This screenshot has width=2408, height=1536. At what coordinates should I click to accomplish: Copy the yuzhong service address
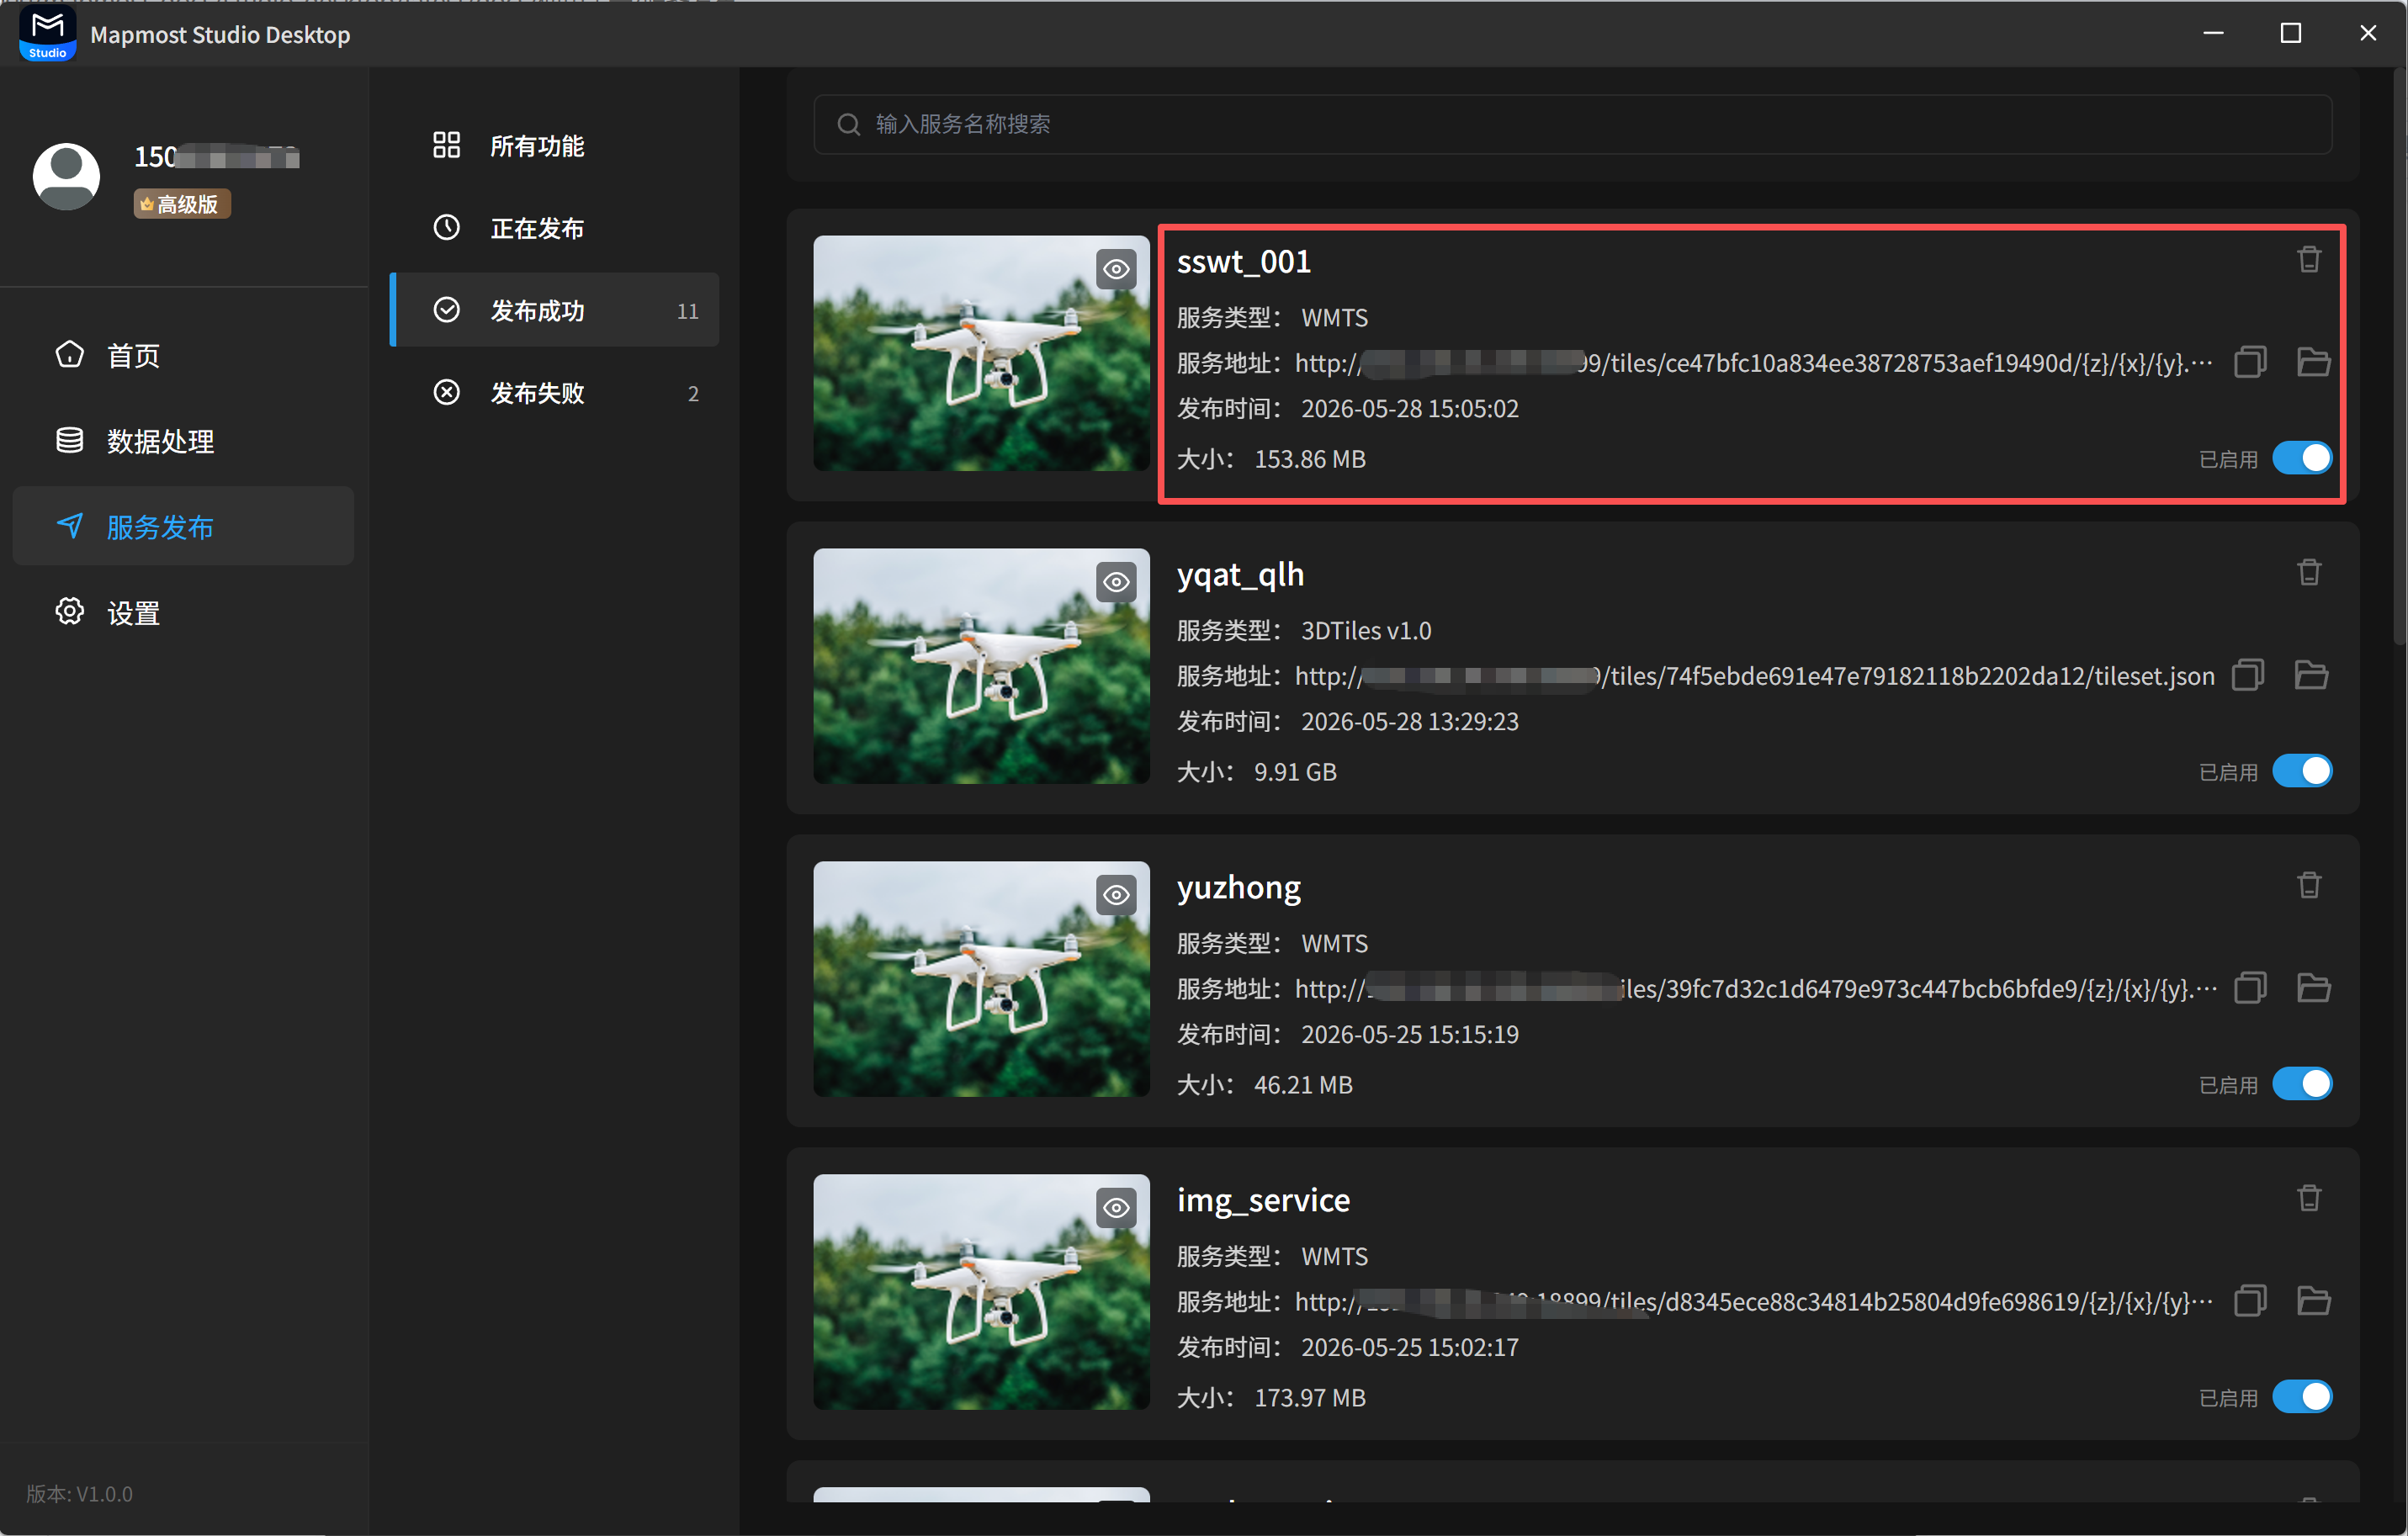point(2250,988)
